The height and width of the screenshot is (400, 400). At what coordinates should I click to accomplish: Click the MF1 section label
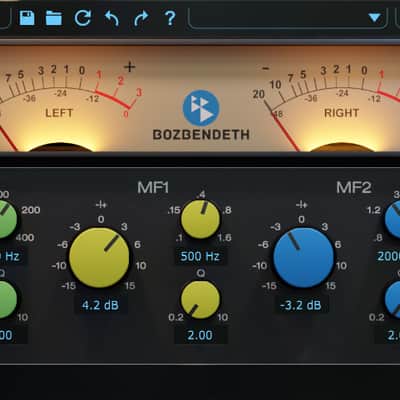click(x=153, y=188)
